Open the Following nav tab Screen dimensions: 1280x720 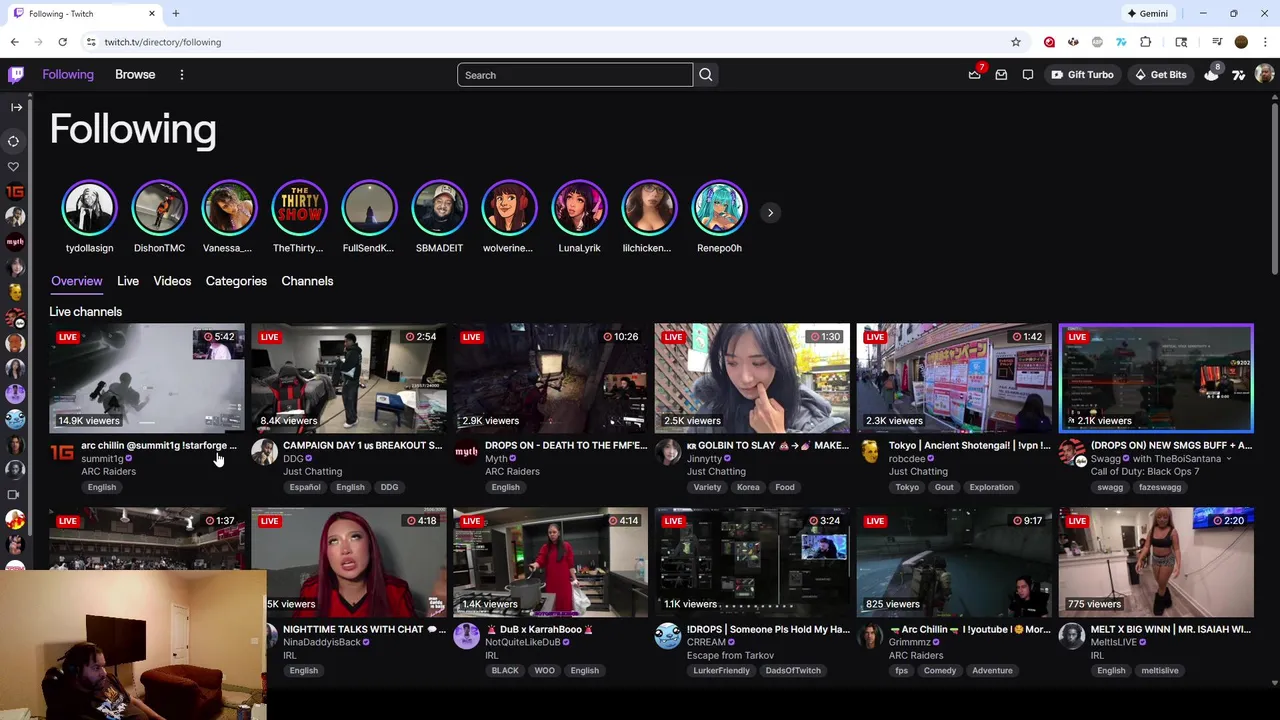68,75
